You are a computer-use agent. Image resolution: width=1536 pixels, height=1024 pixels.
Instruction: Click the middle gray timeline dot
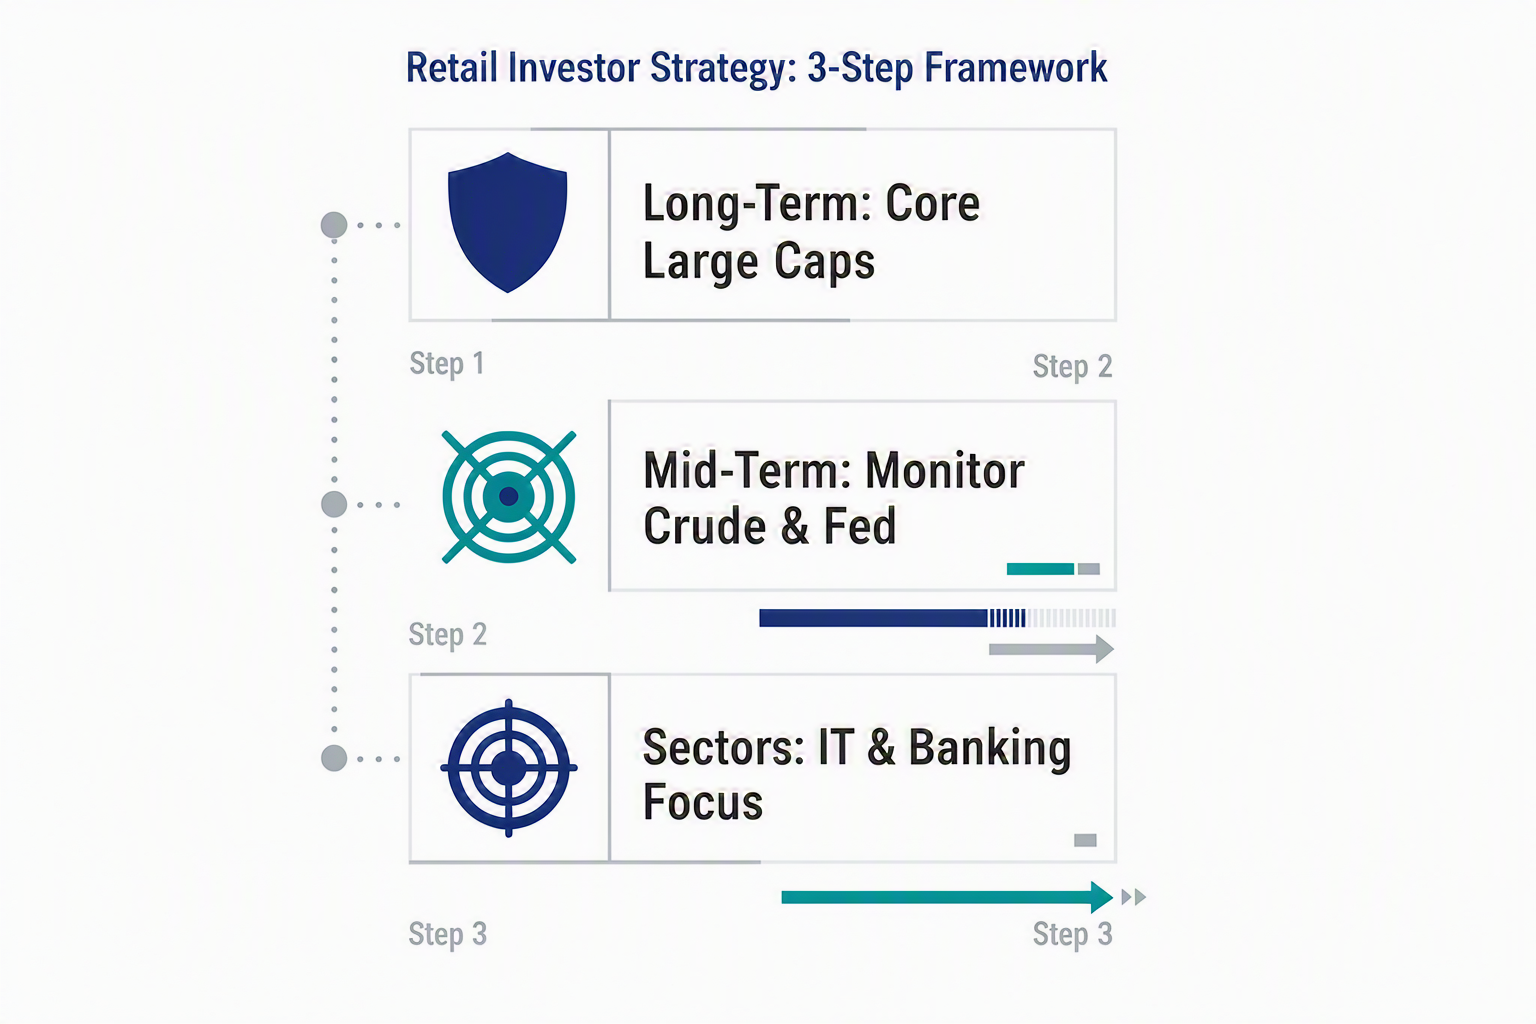[334, 504]
